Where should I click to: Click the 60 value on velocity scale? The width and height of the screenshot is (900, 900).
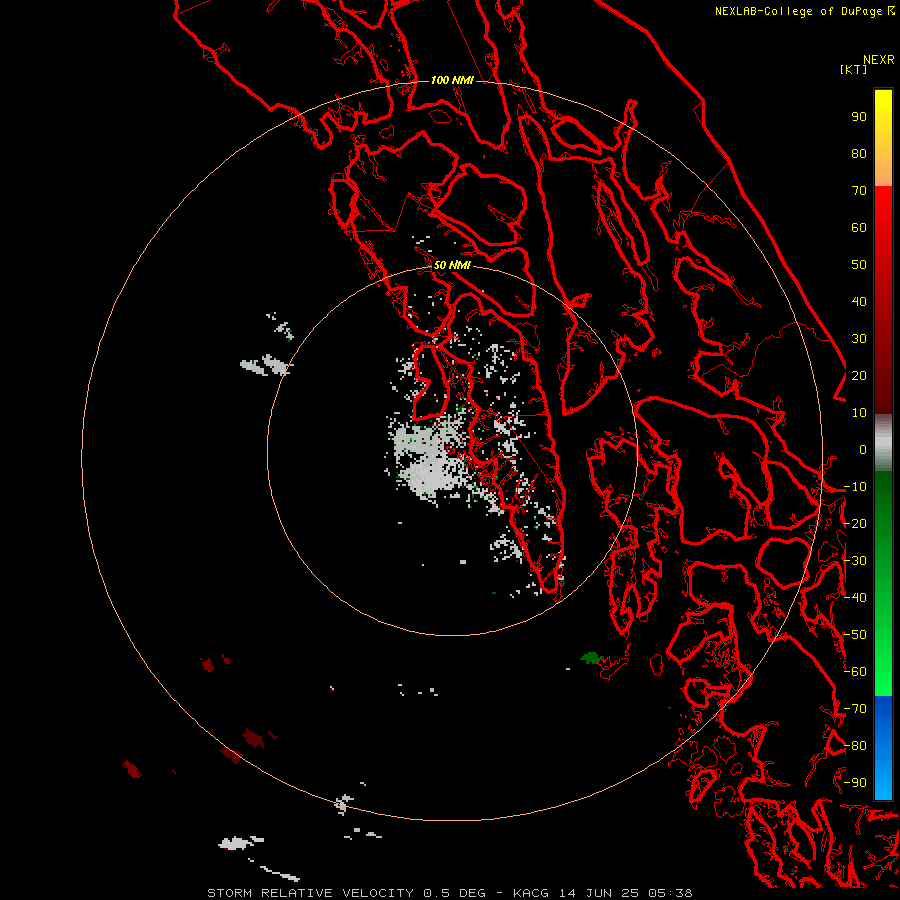coord(859,228)
